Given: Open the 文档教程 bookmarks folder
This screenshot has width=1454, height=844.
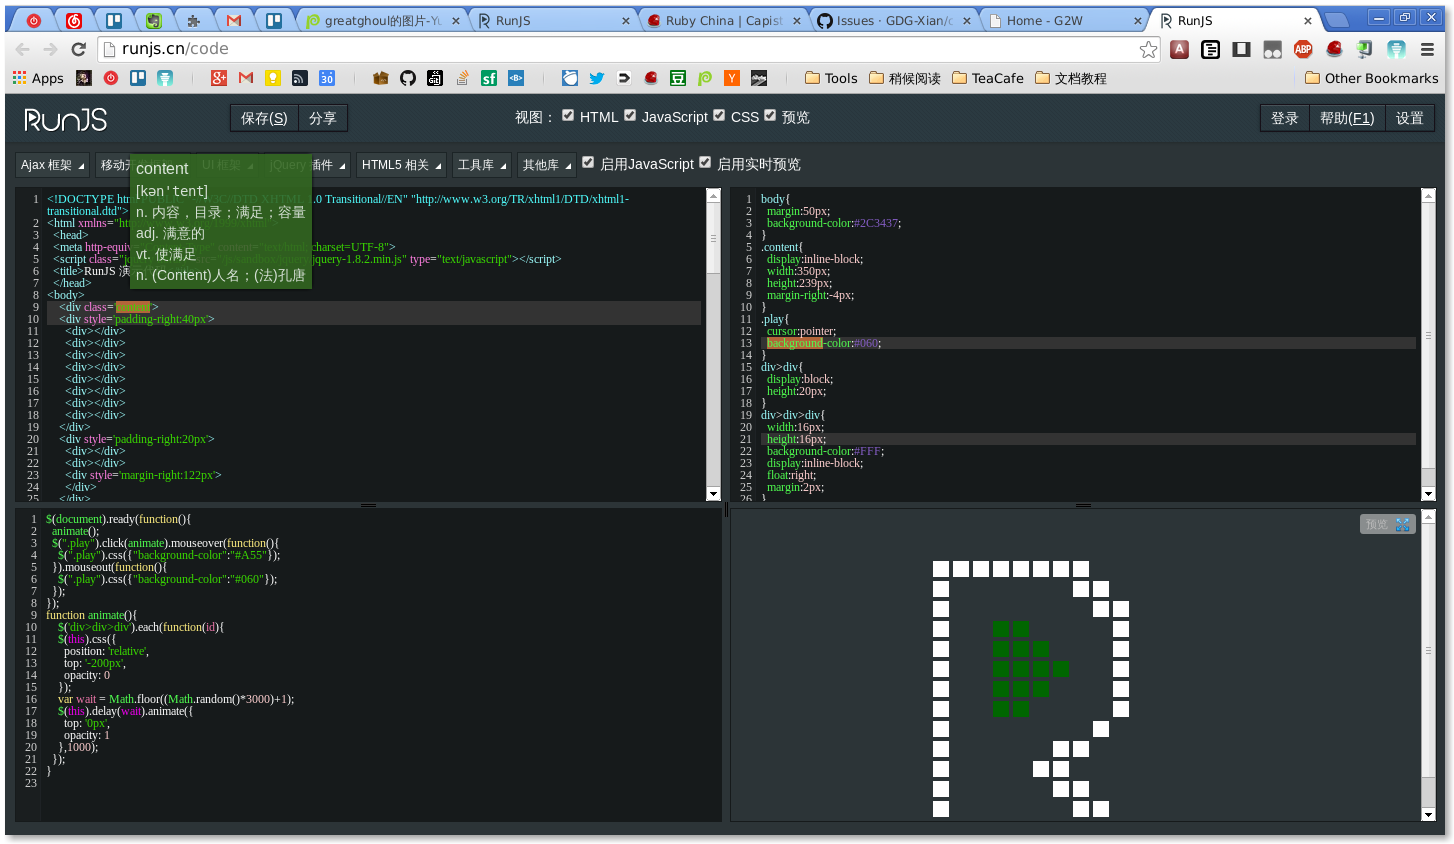Looking at the screenshot, I should (x=1071, y=78).
